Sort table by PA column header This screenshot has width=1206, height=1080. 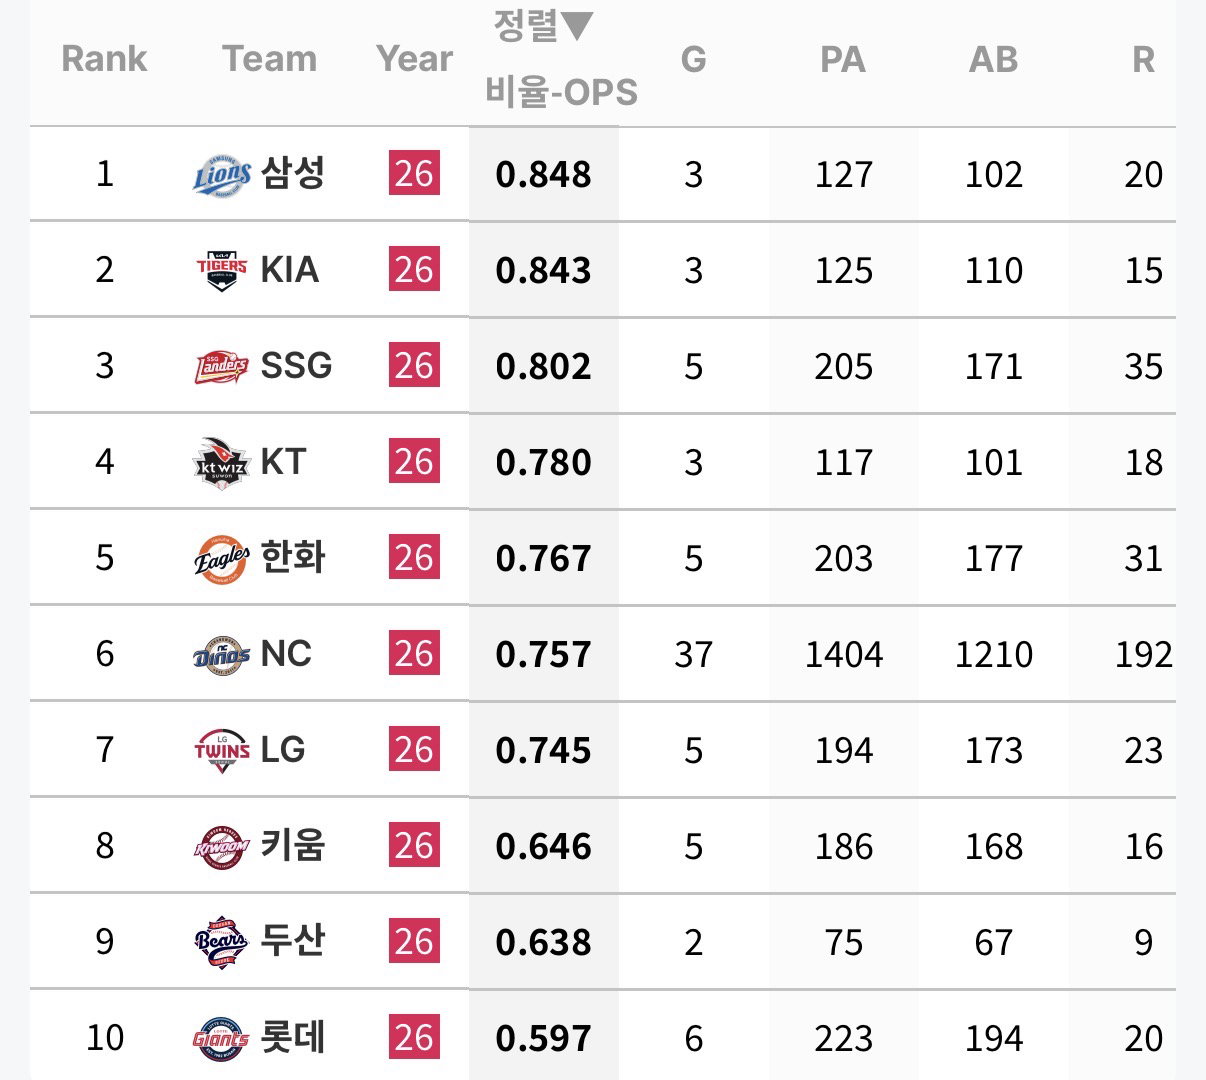pos(843,59)
